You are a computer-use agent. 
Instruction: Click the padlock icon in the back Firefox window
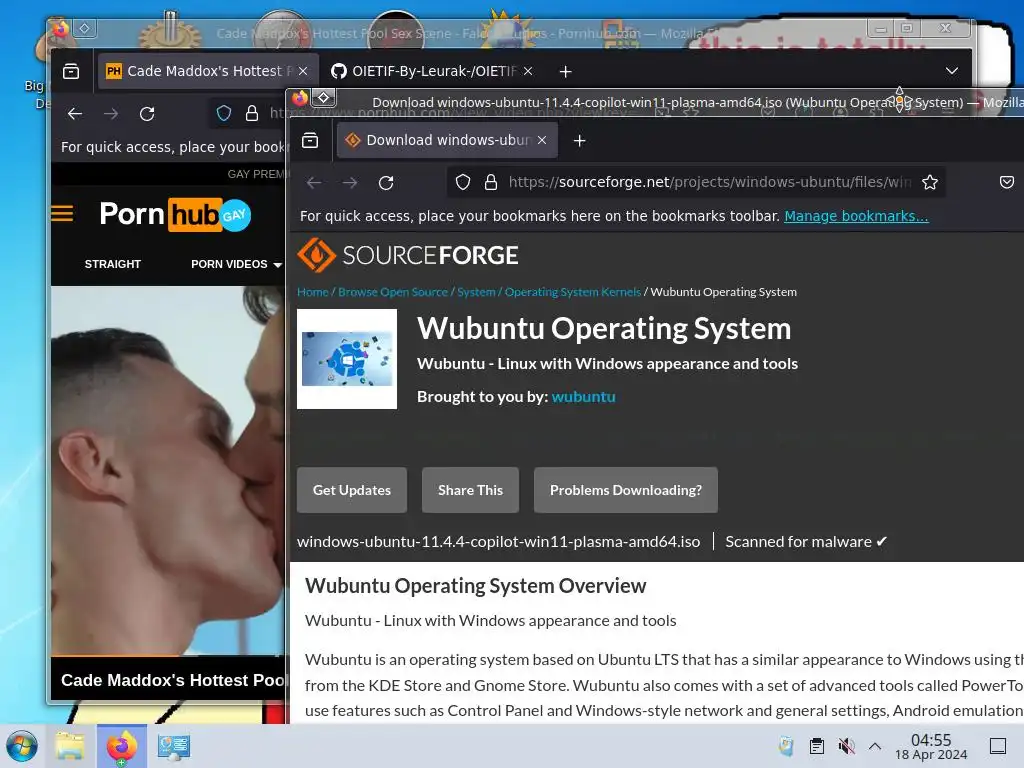[252, 114]
